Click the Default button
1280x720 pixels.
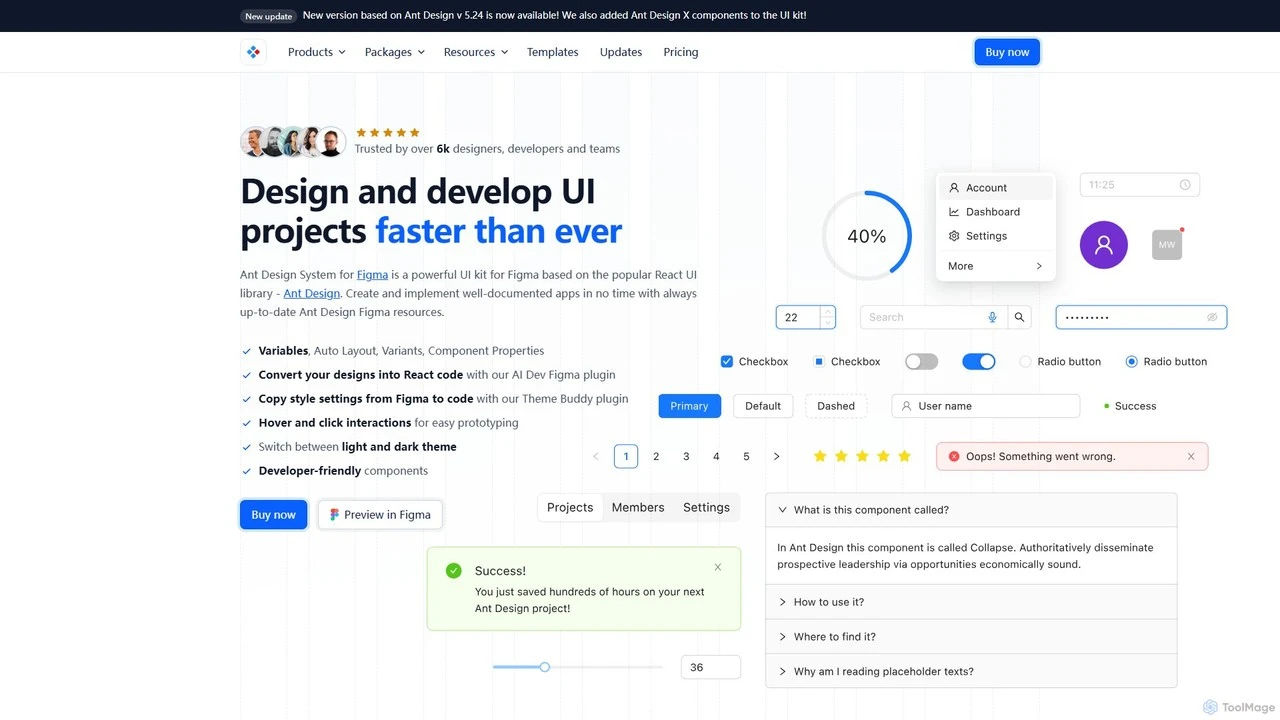point(763,406)
